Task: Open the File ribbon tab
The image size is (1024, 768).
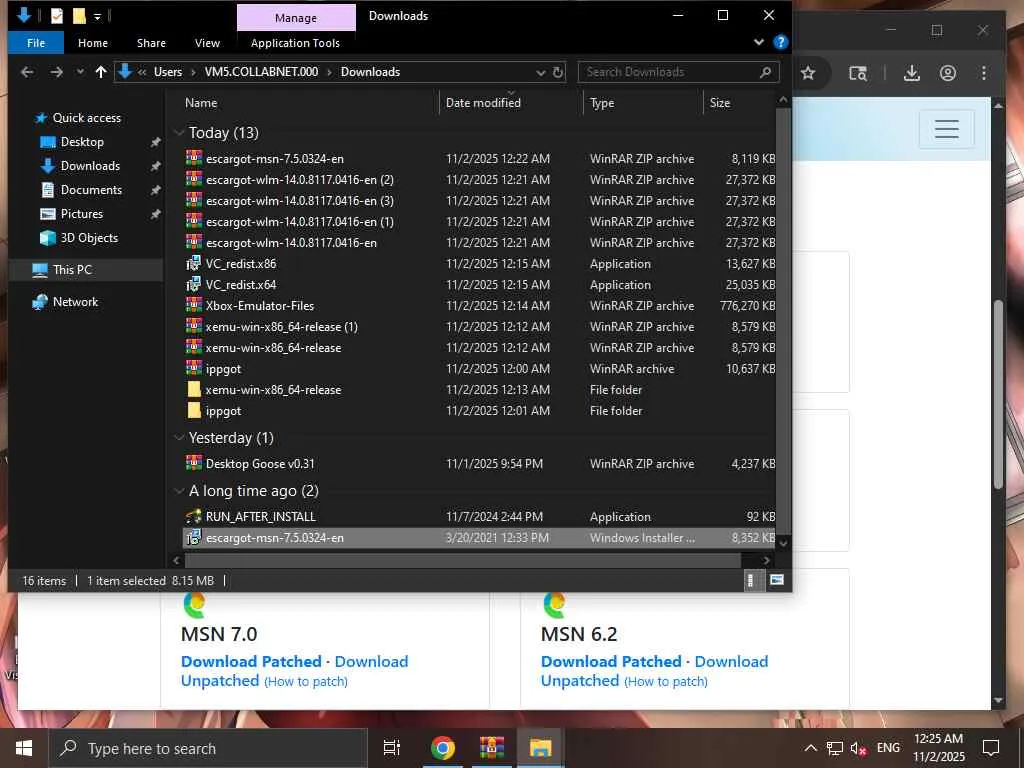Action: [x=36, y=43]
